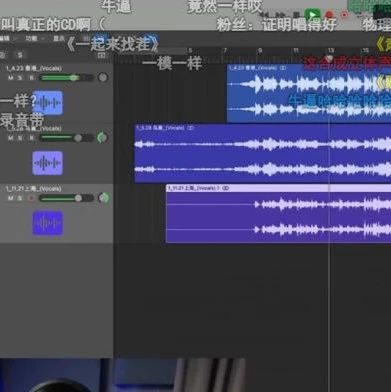Start playback with the green Play button
The width and height of the screenshot is (391, 392).
coord(312,15)
